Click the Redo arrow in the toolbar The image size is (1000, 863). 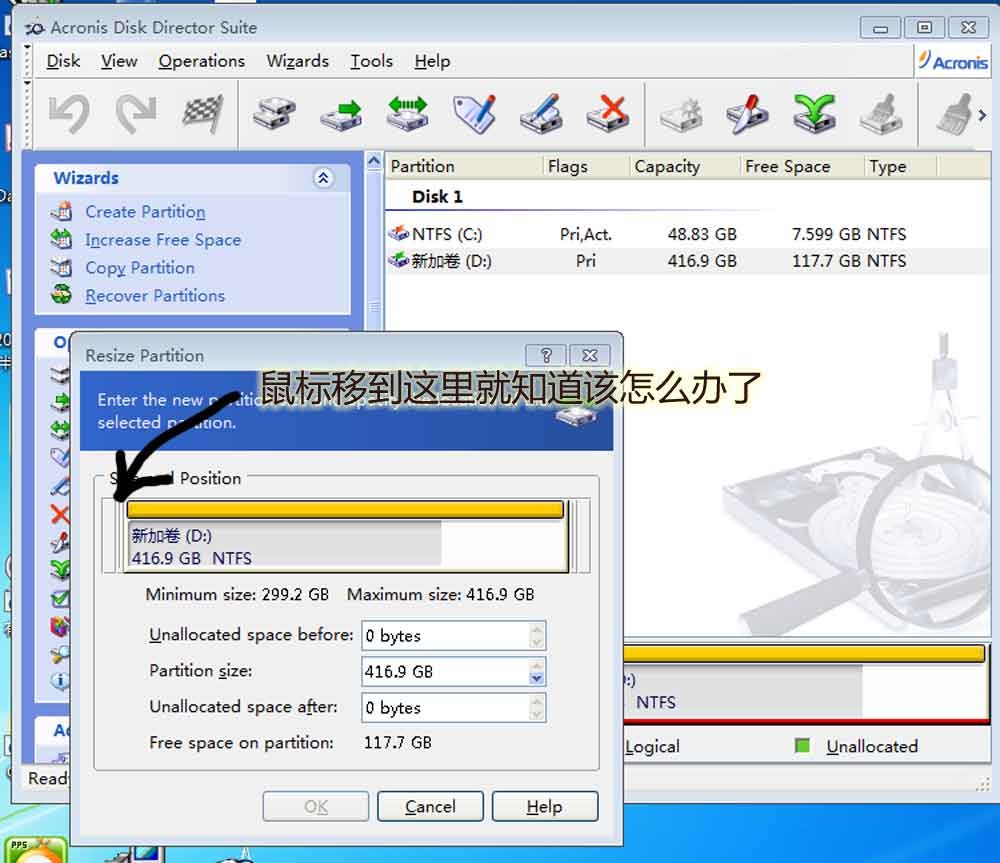pos(136,114)
